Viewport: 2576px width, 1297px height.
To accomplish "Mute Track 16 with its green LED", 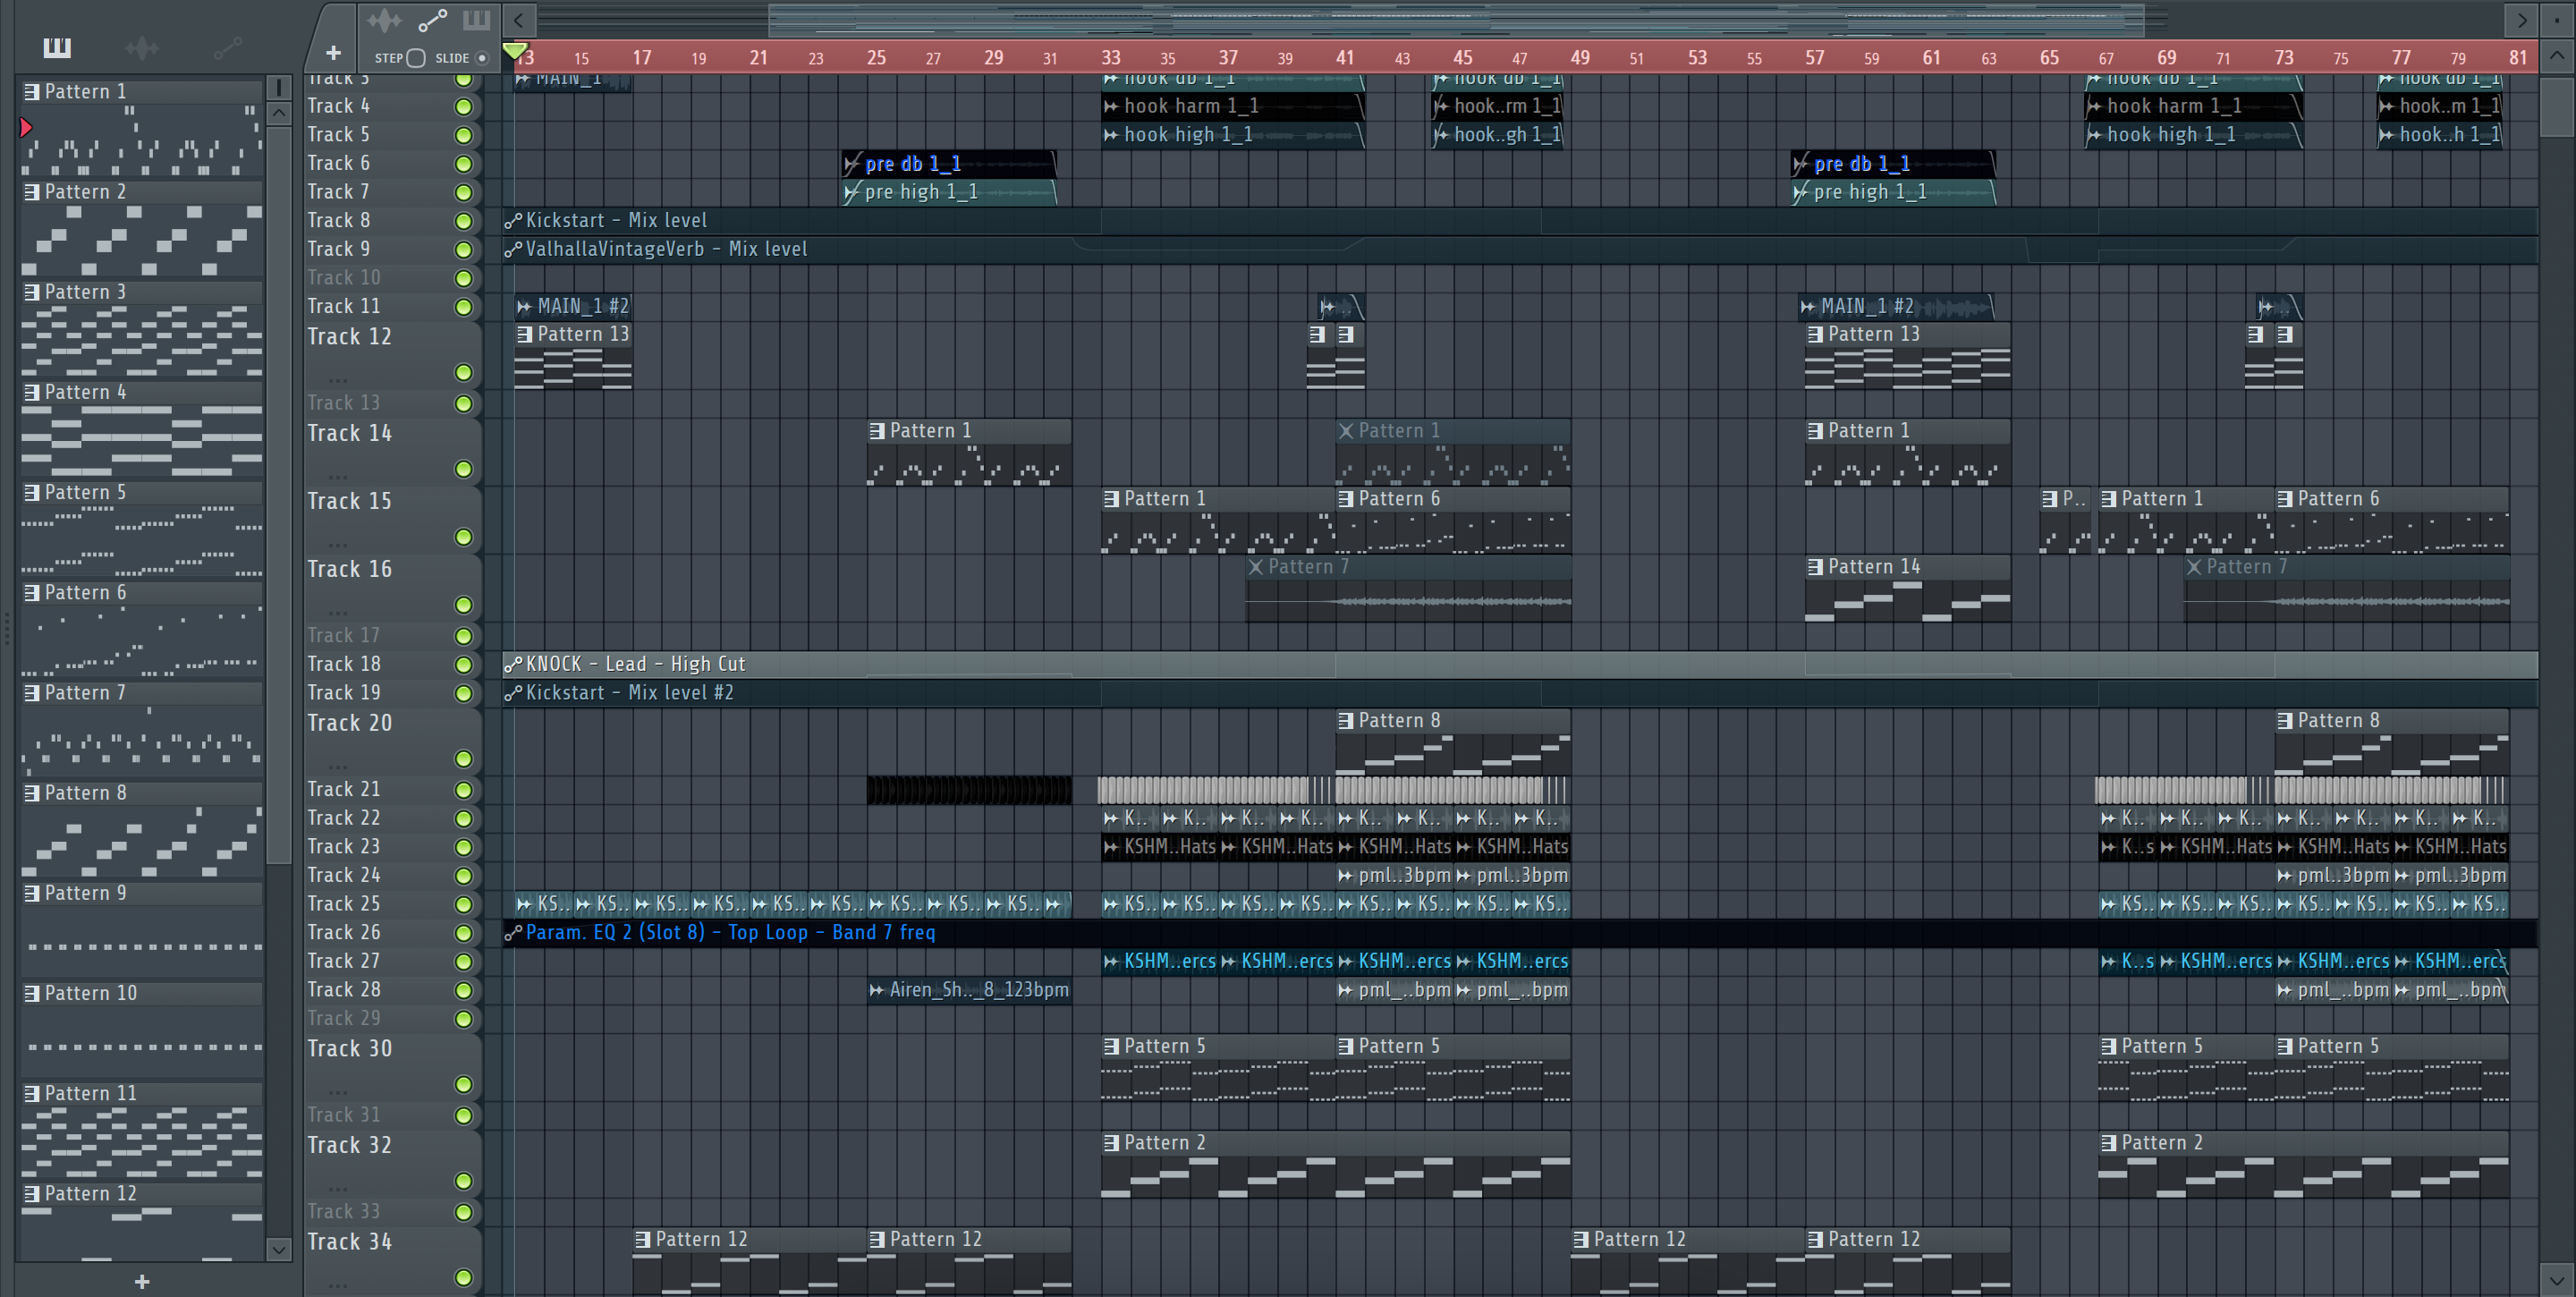I will (x=463, y=605).
